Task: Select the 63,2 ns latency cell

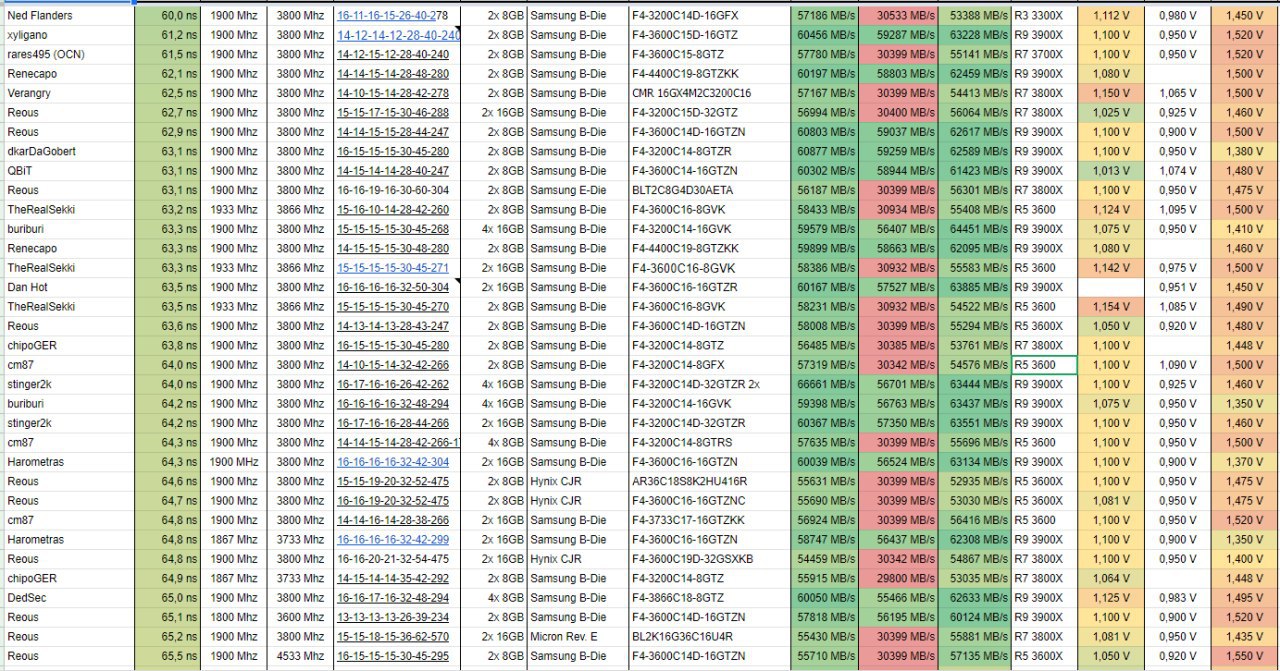Action: pos(167,210)
